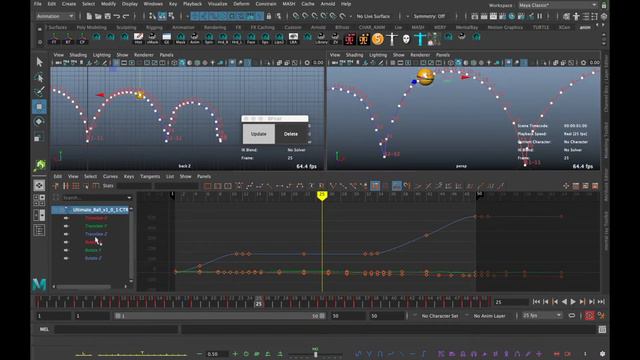The image size is (640, 360).
Task: Open the Tangents menu in Graph Editor
Action: (150, 176)
